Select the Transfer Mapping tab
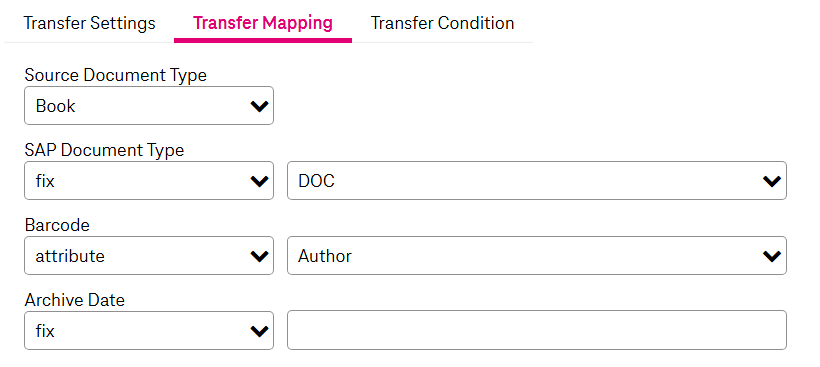Image resolution: width=820 pixels, height=367 pixels. [x=263, y=23]
